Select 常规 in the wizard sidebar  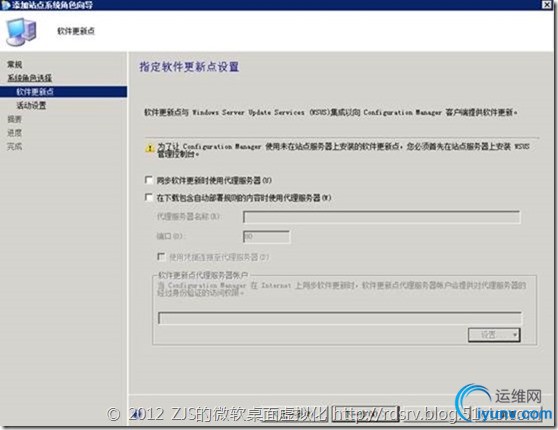pos(15,64)
